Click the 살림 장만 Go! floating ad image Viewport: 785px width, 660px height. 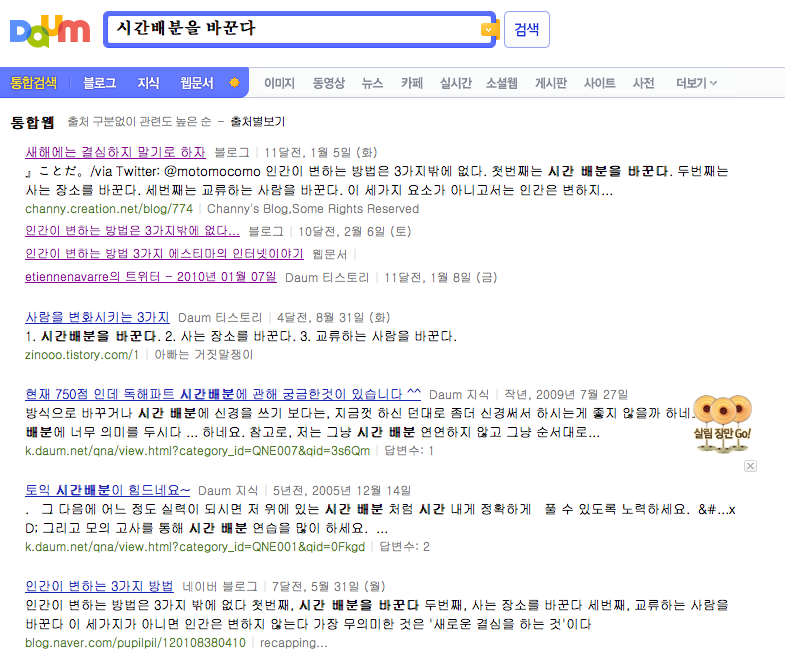tap(722, 423)
